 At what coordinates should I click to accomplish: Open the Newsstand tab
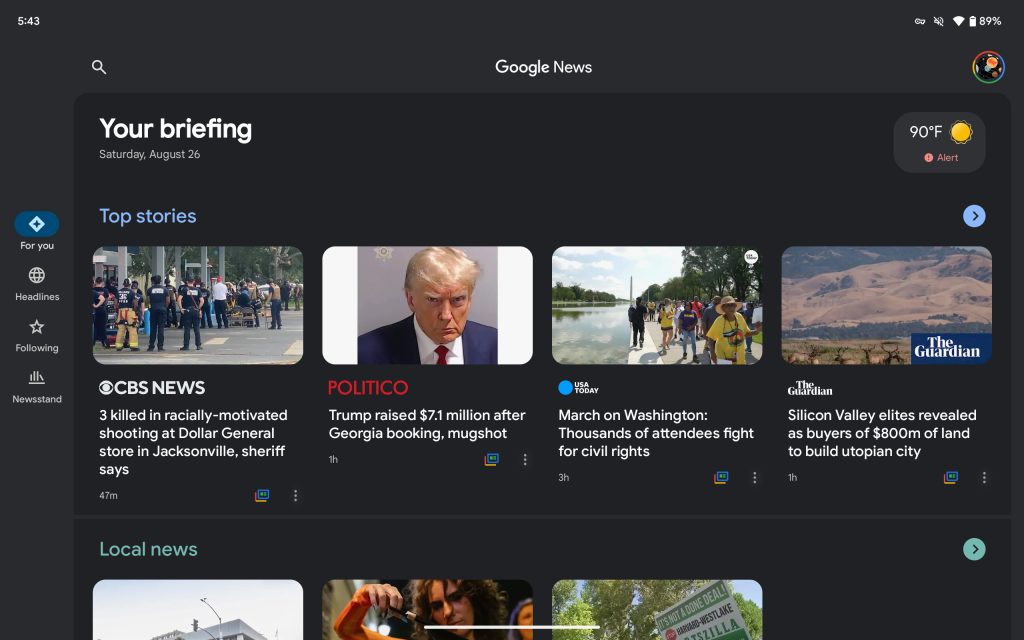tap(37, 386)
